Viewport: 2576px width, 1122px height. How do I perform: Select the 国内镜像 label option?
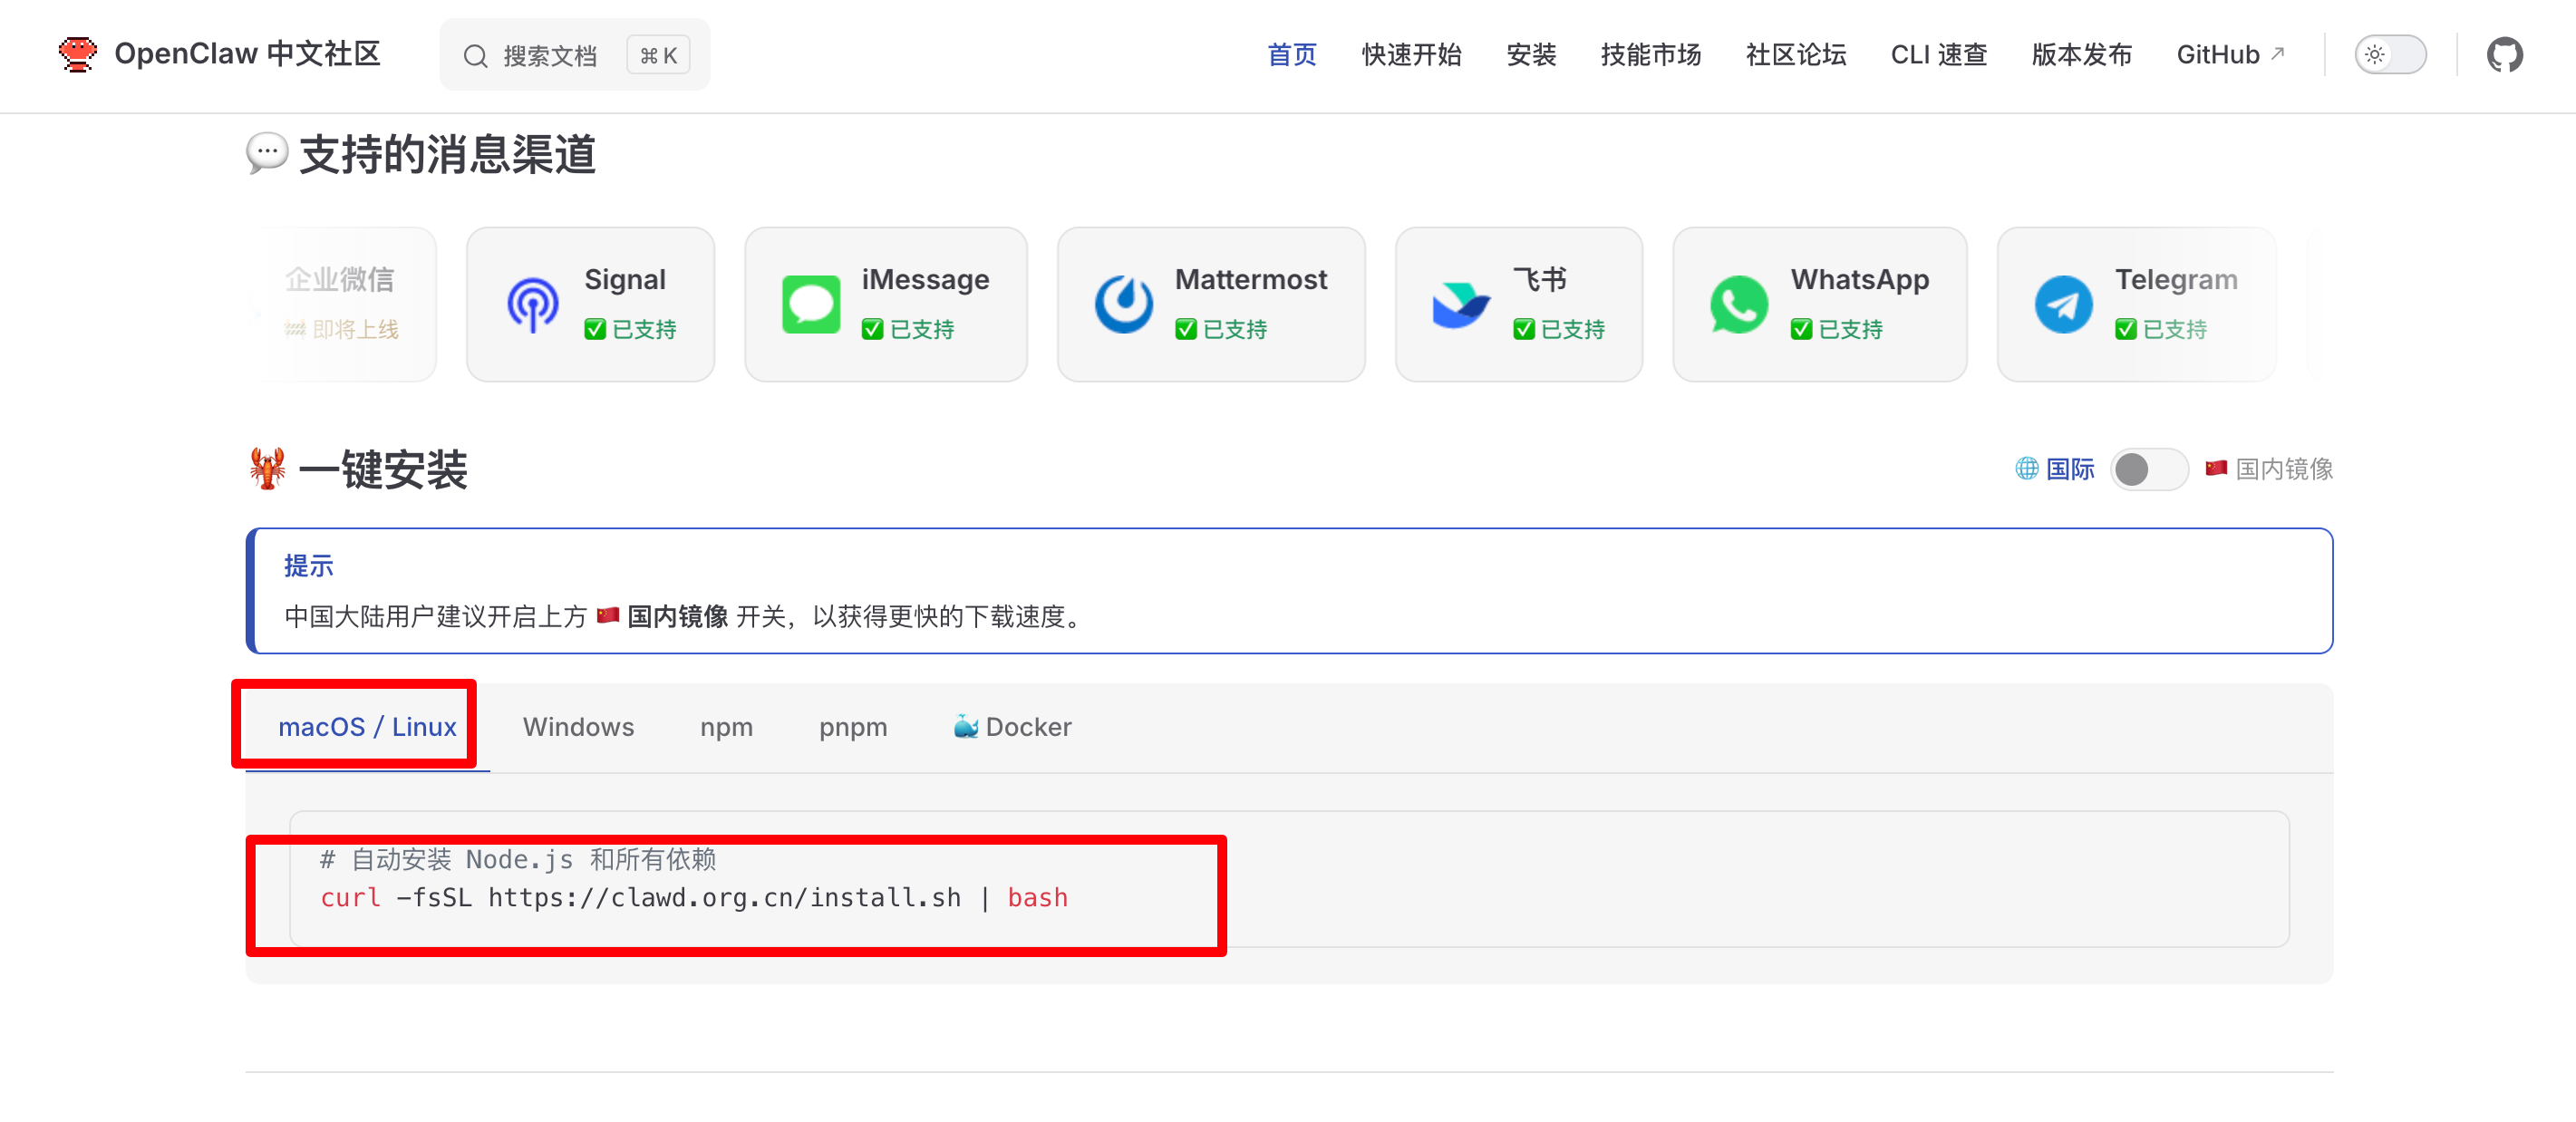tap(2283, 469)
